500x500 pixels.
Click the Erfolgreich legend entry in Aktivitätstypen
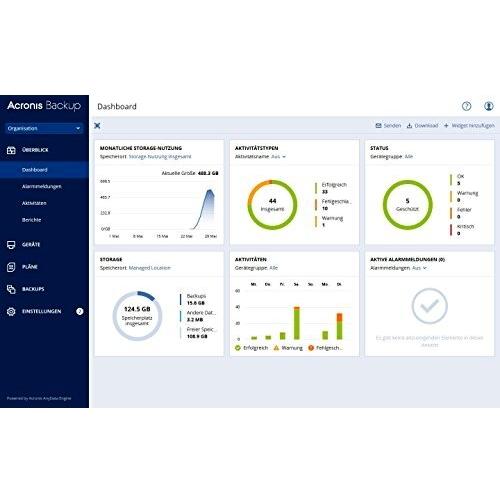click(331, 188)
